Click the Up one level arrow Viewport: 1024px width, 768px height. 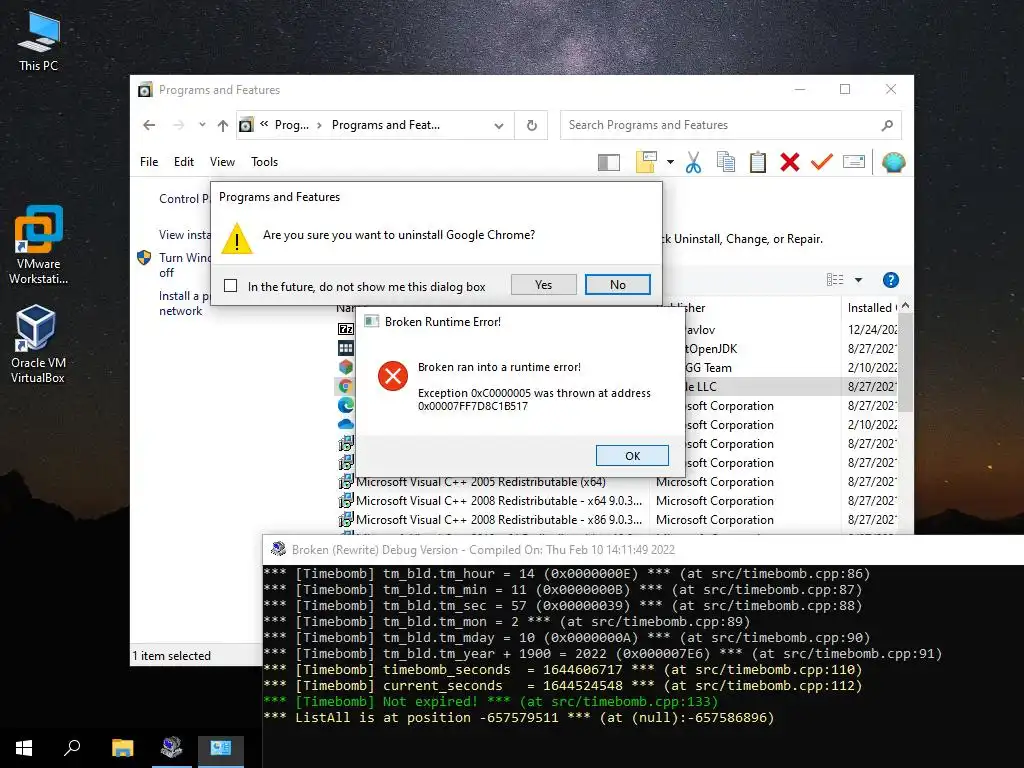(x=223, y=125)
